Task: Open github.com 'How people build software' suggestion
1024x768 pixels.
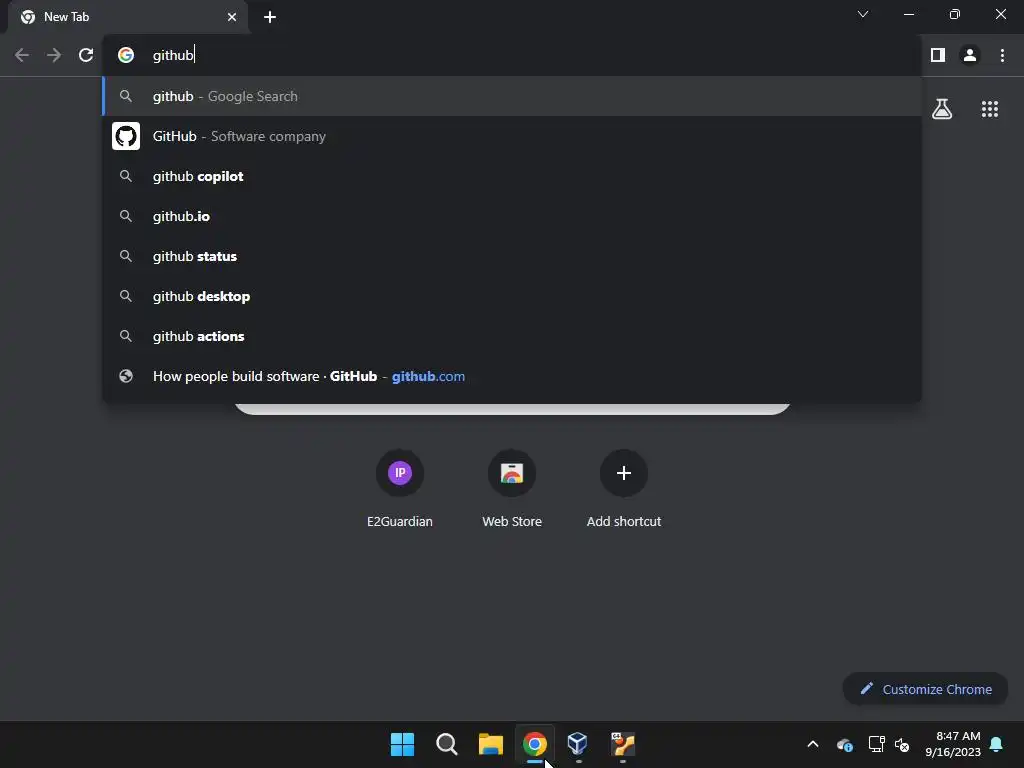Action: coord(512,376)
